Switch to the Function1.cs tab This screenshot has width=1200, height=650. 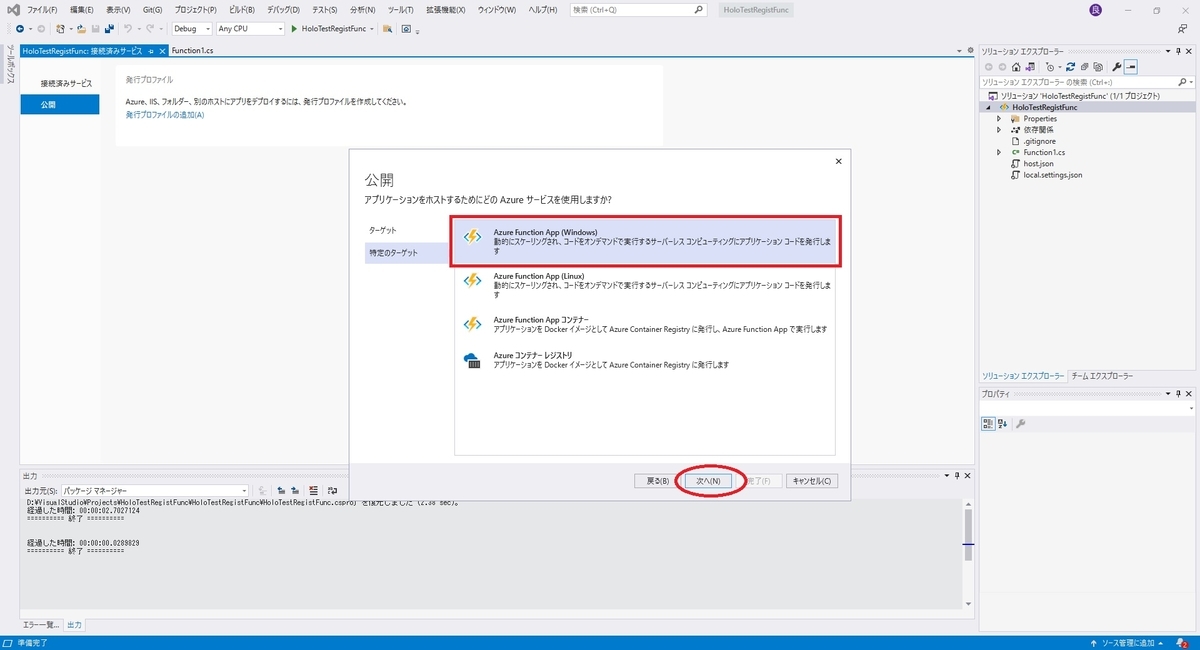pos(192,50)
